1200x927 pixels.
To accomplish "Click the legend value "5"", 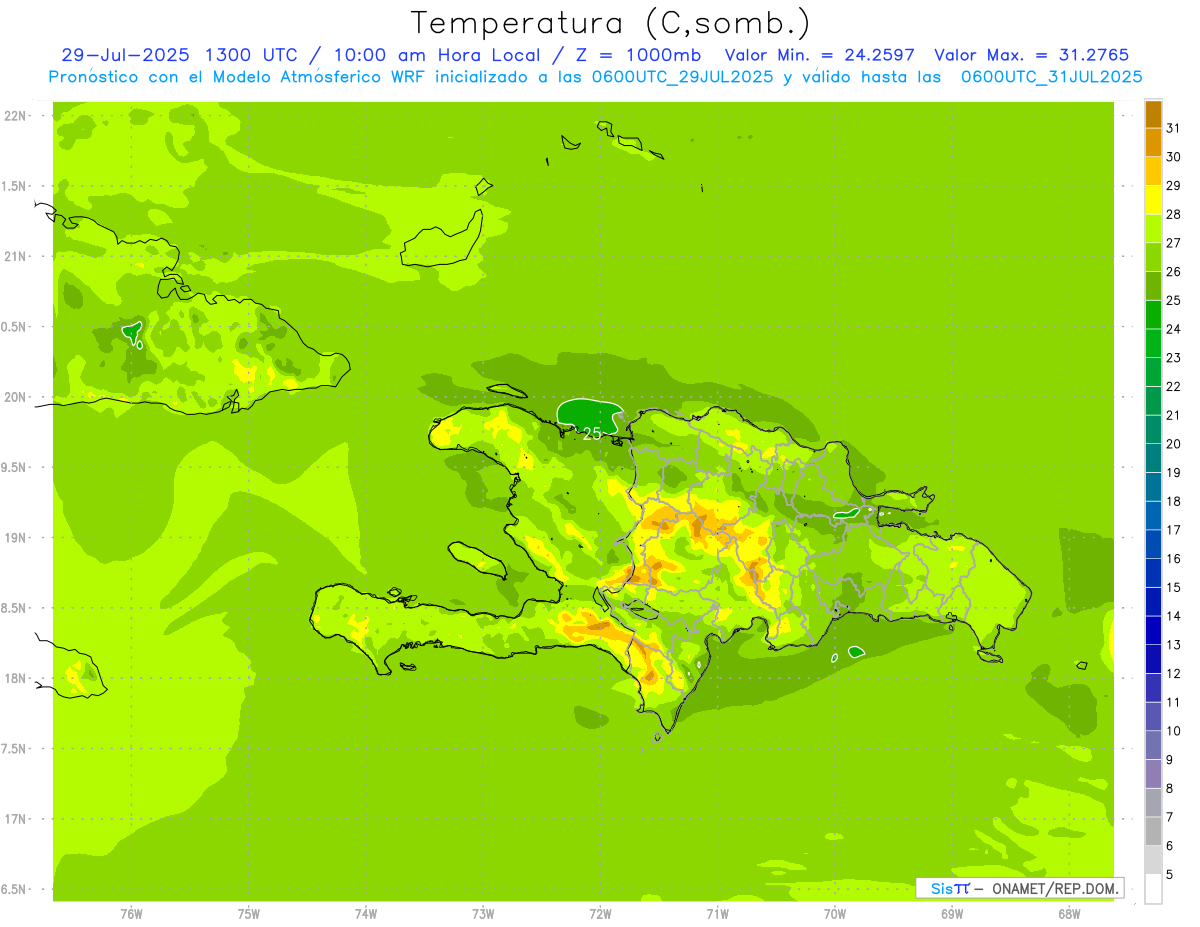I will [x=1170, y=874].
